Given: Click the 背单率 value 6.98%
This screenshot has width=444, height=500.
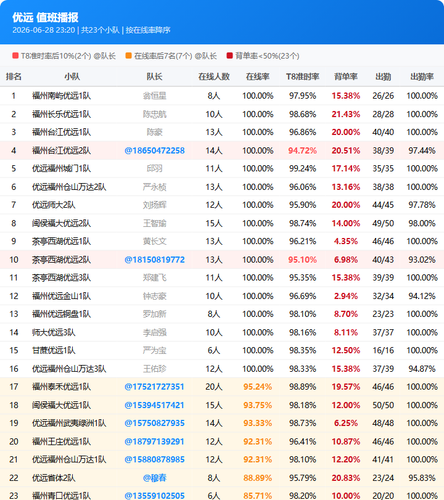Looking at the screenshot, I should pos(346,260).
